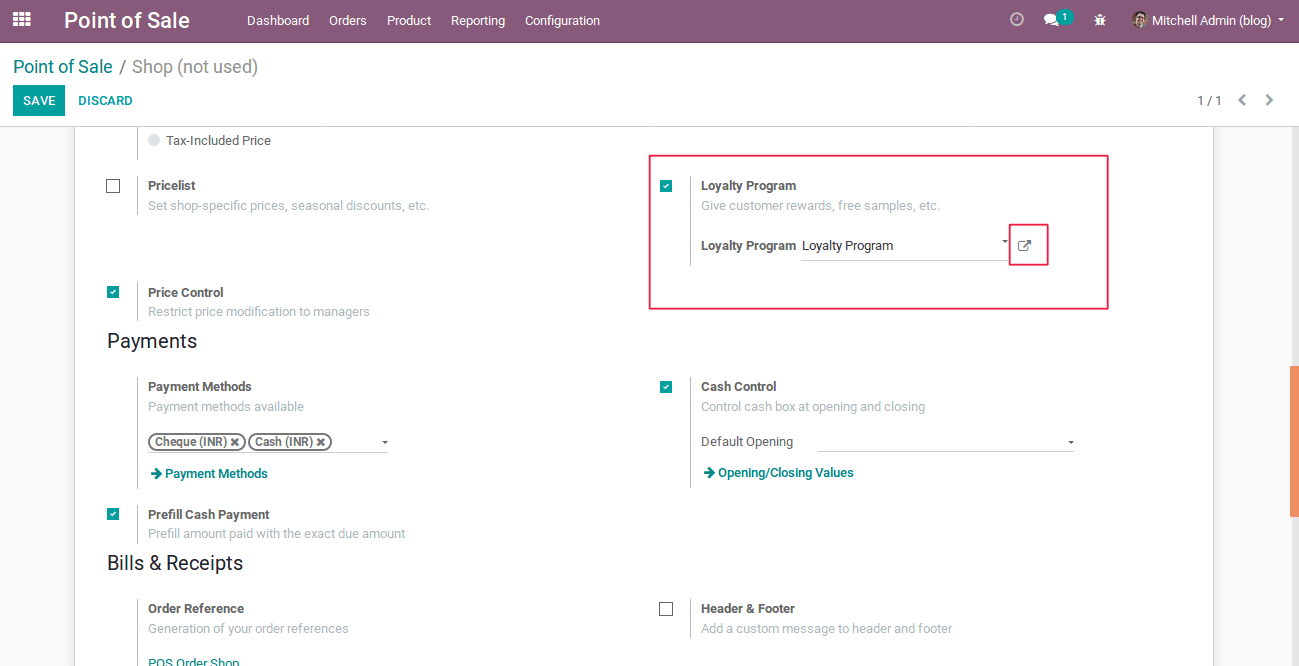The width and height of the screenshot is (1299, 666).
Task: Open the apps grid menu icon
Action: click(x=21, y=20)
